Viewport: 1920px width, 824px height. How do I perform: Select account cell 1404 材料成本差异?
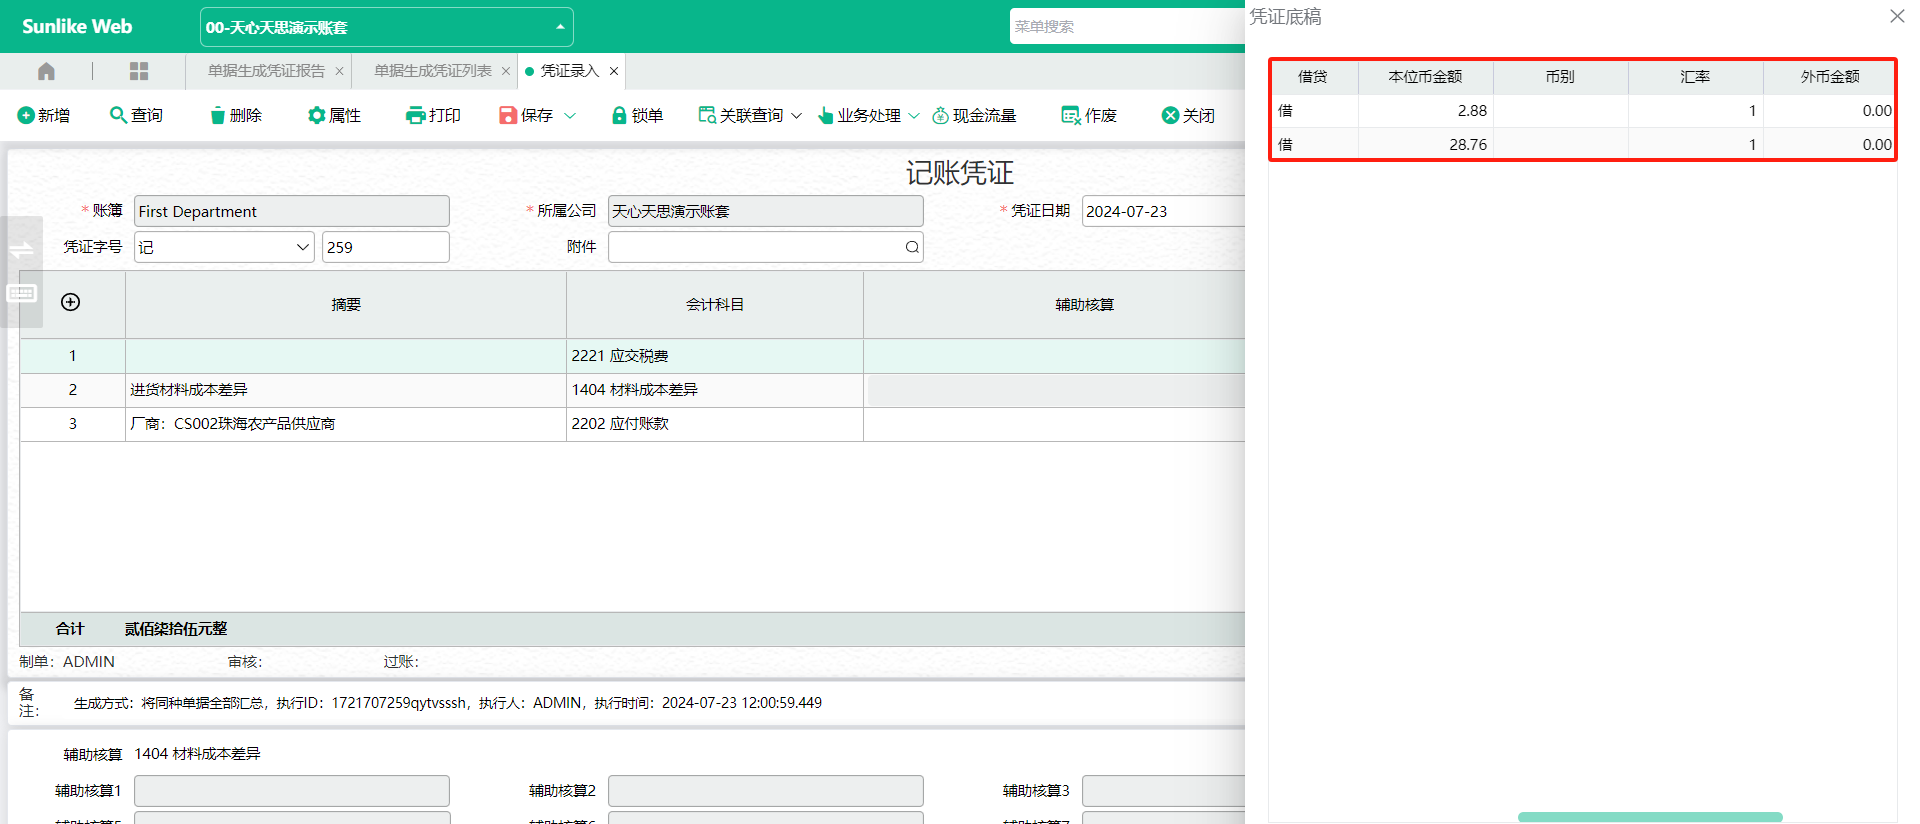tap(715, 390)
